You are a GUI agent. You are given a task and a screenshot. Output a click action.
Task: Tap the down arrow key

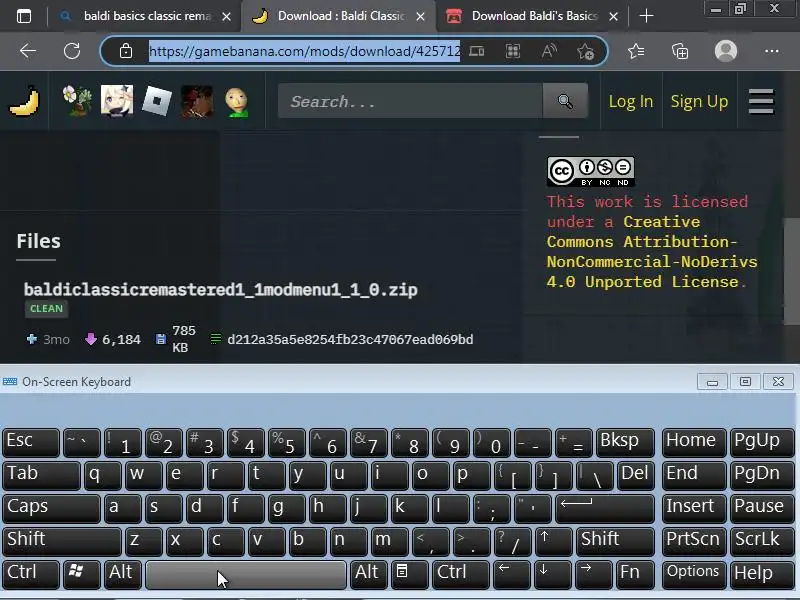tap(553, 574)
